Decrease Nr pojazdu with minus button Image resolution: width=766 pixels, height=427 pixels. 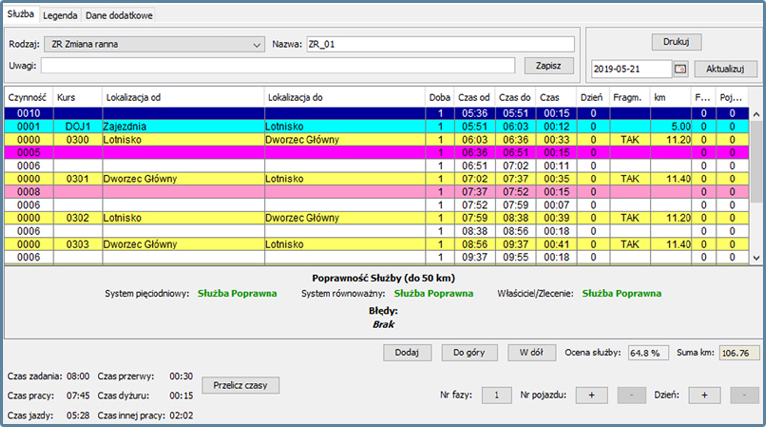click(x=631, y=395)
